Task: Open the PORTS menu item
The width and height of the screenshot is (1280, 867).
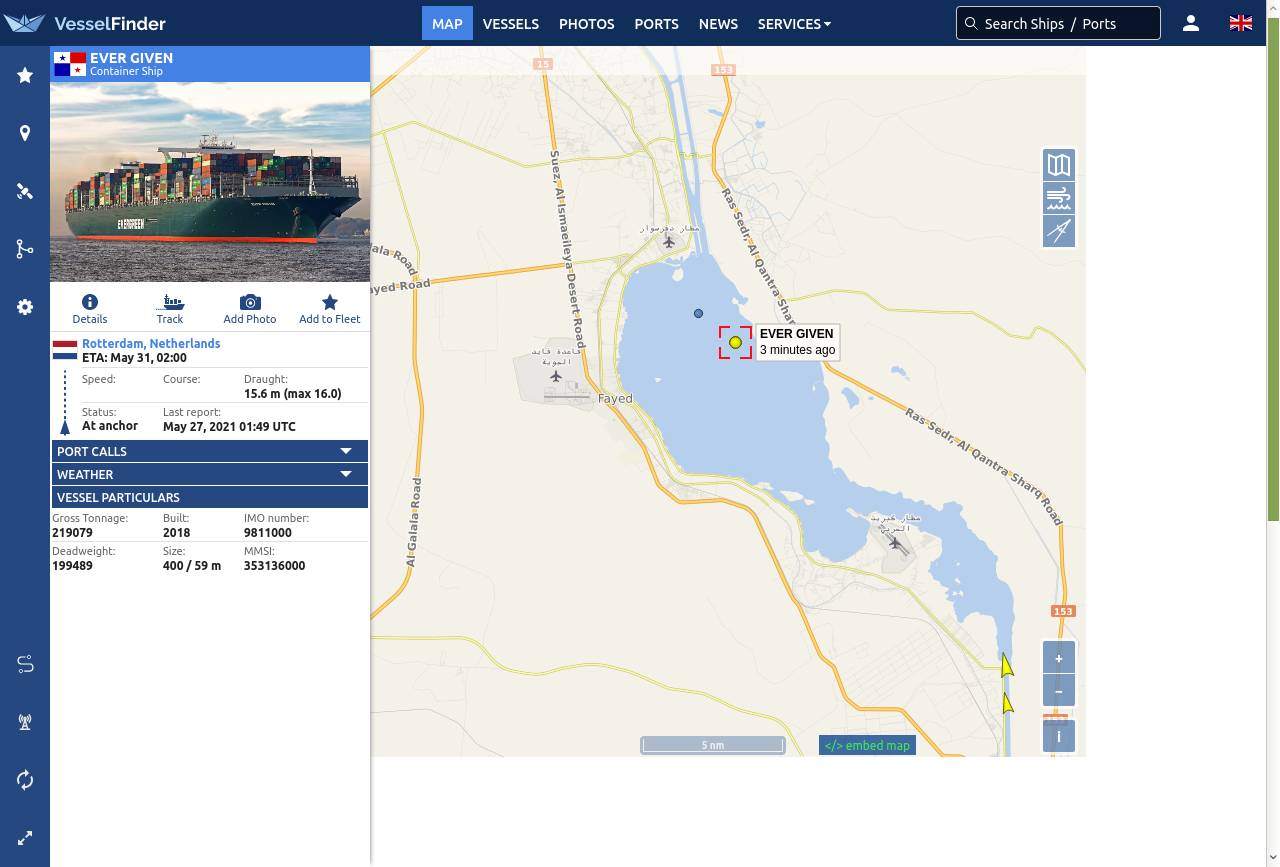Action: click(x=656, y=24)
